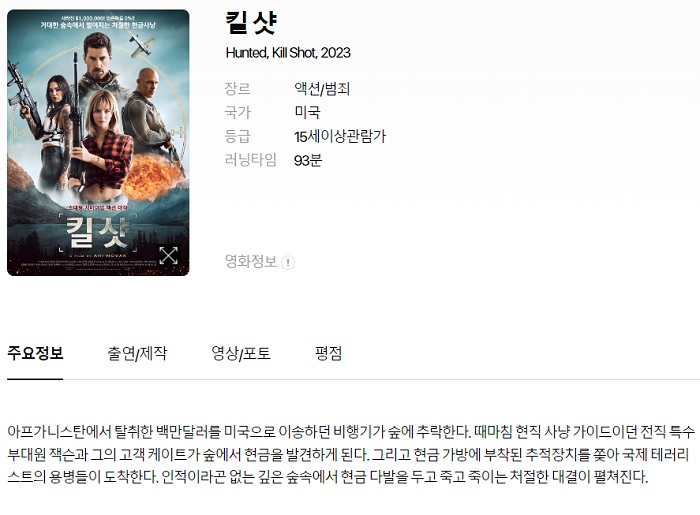
Task: Click the 영화정보 label
Action: [251, 262]
